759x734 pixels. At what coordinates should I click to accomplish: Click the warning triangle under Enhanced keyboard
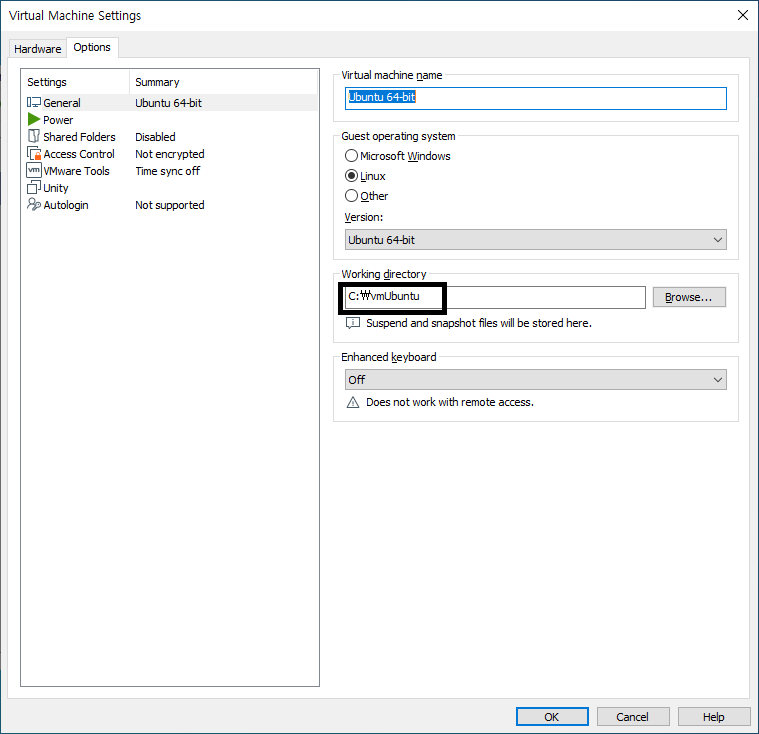(x=353, y=402)
